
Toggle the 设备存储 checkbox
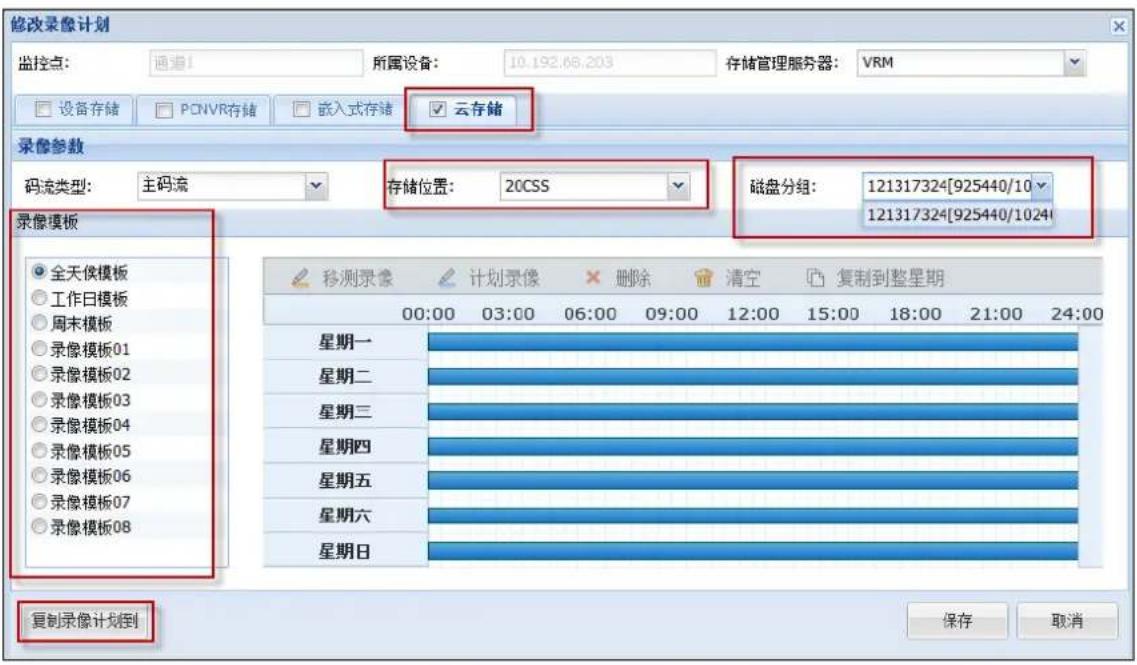pyautogui.click(x=44, y=110)
